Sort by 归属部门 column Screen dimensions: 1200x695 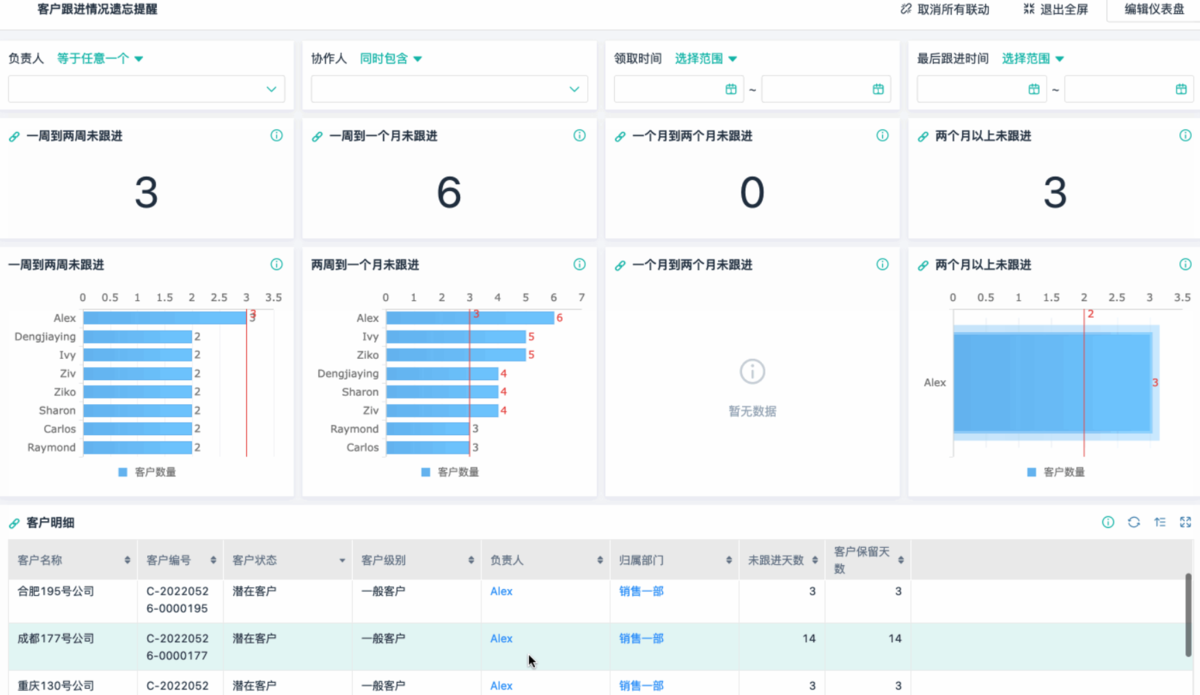tap(729, 560)
